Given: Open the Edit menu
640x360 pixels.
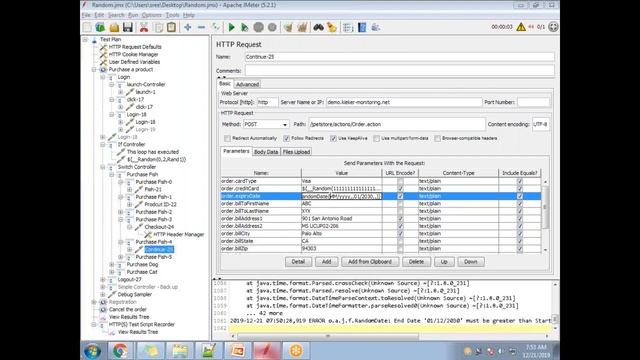Looking at the screenshot, I should point(99,15).
